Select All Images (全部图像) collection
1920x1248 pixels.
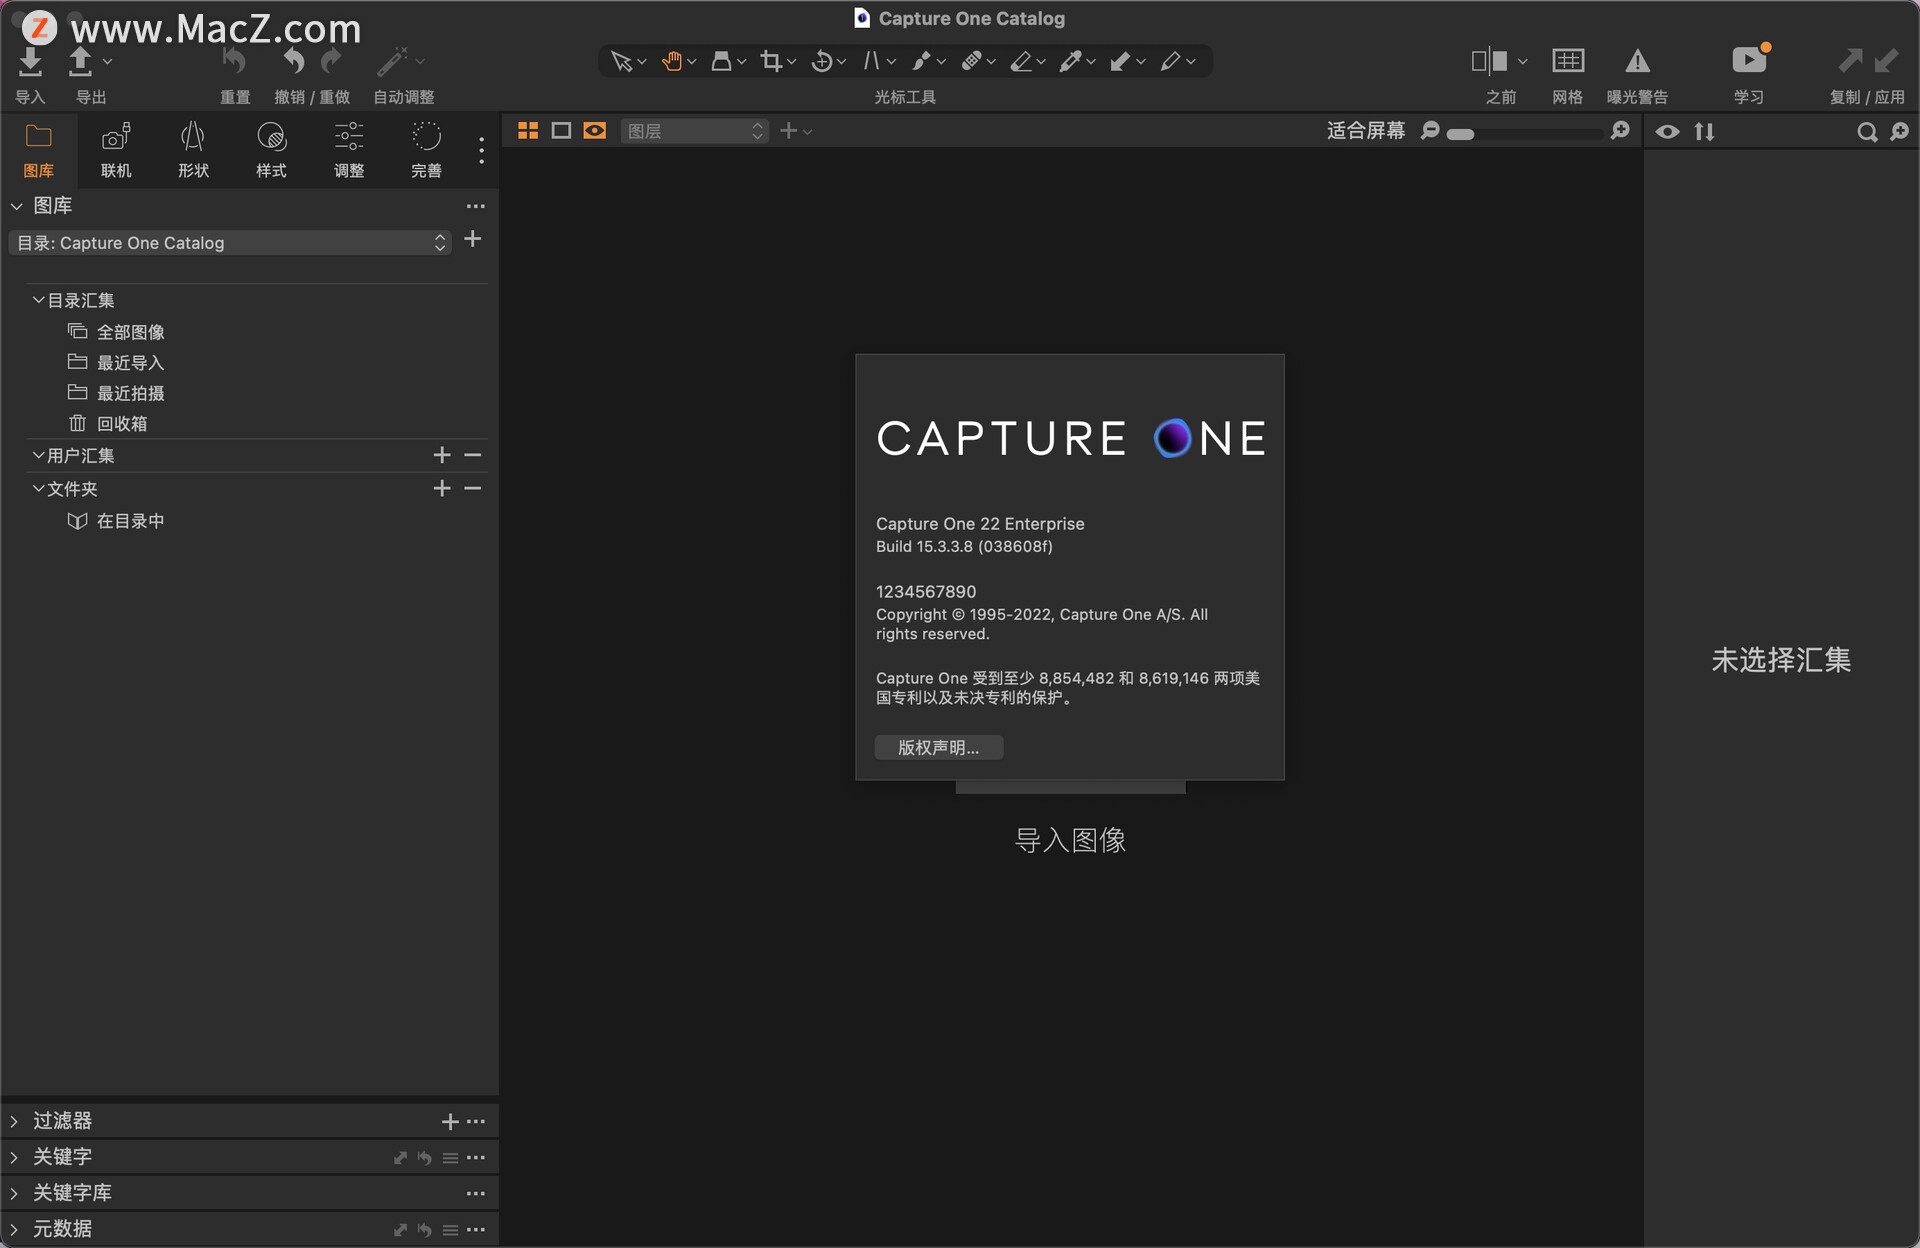130,332
